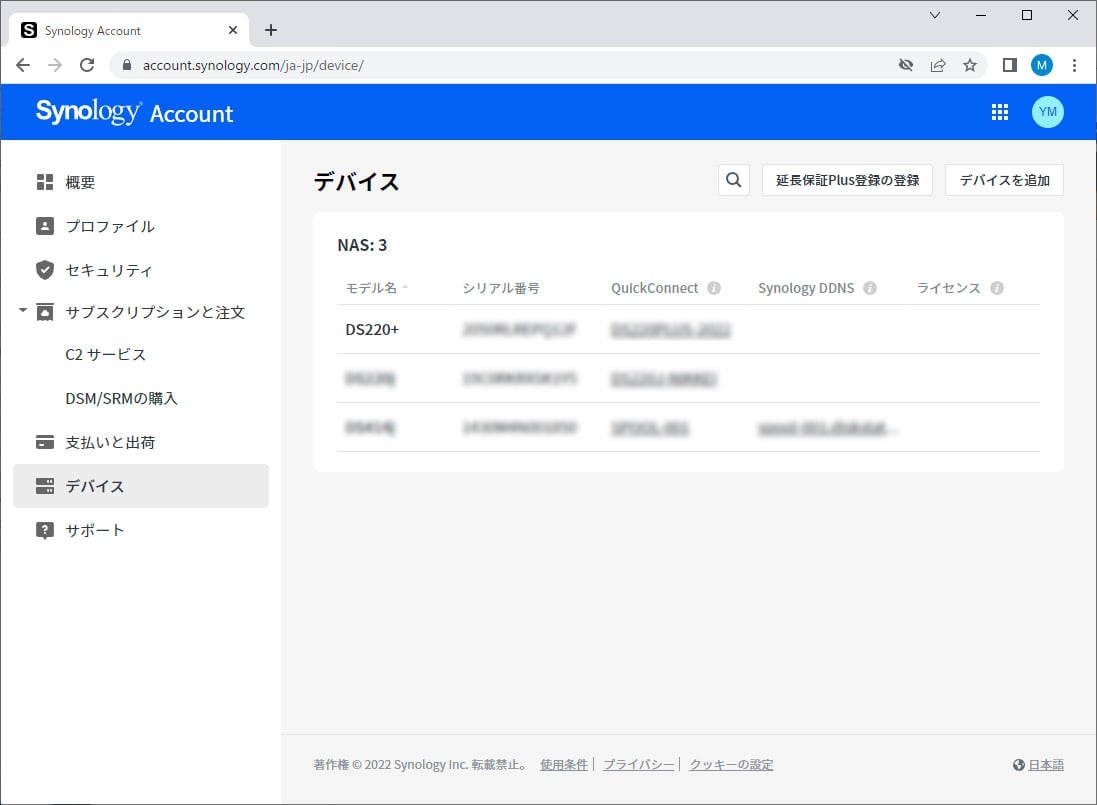The width and height of the screenshot is (1097, 805).
Task: Click the Synology Account logo
Action: tap(134, 112)
